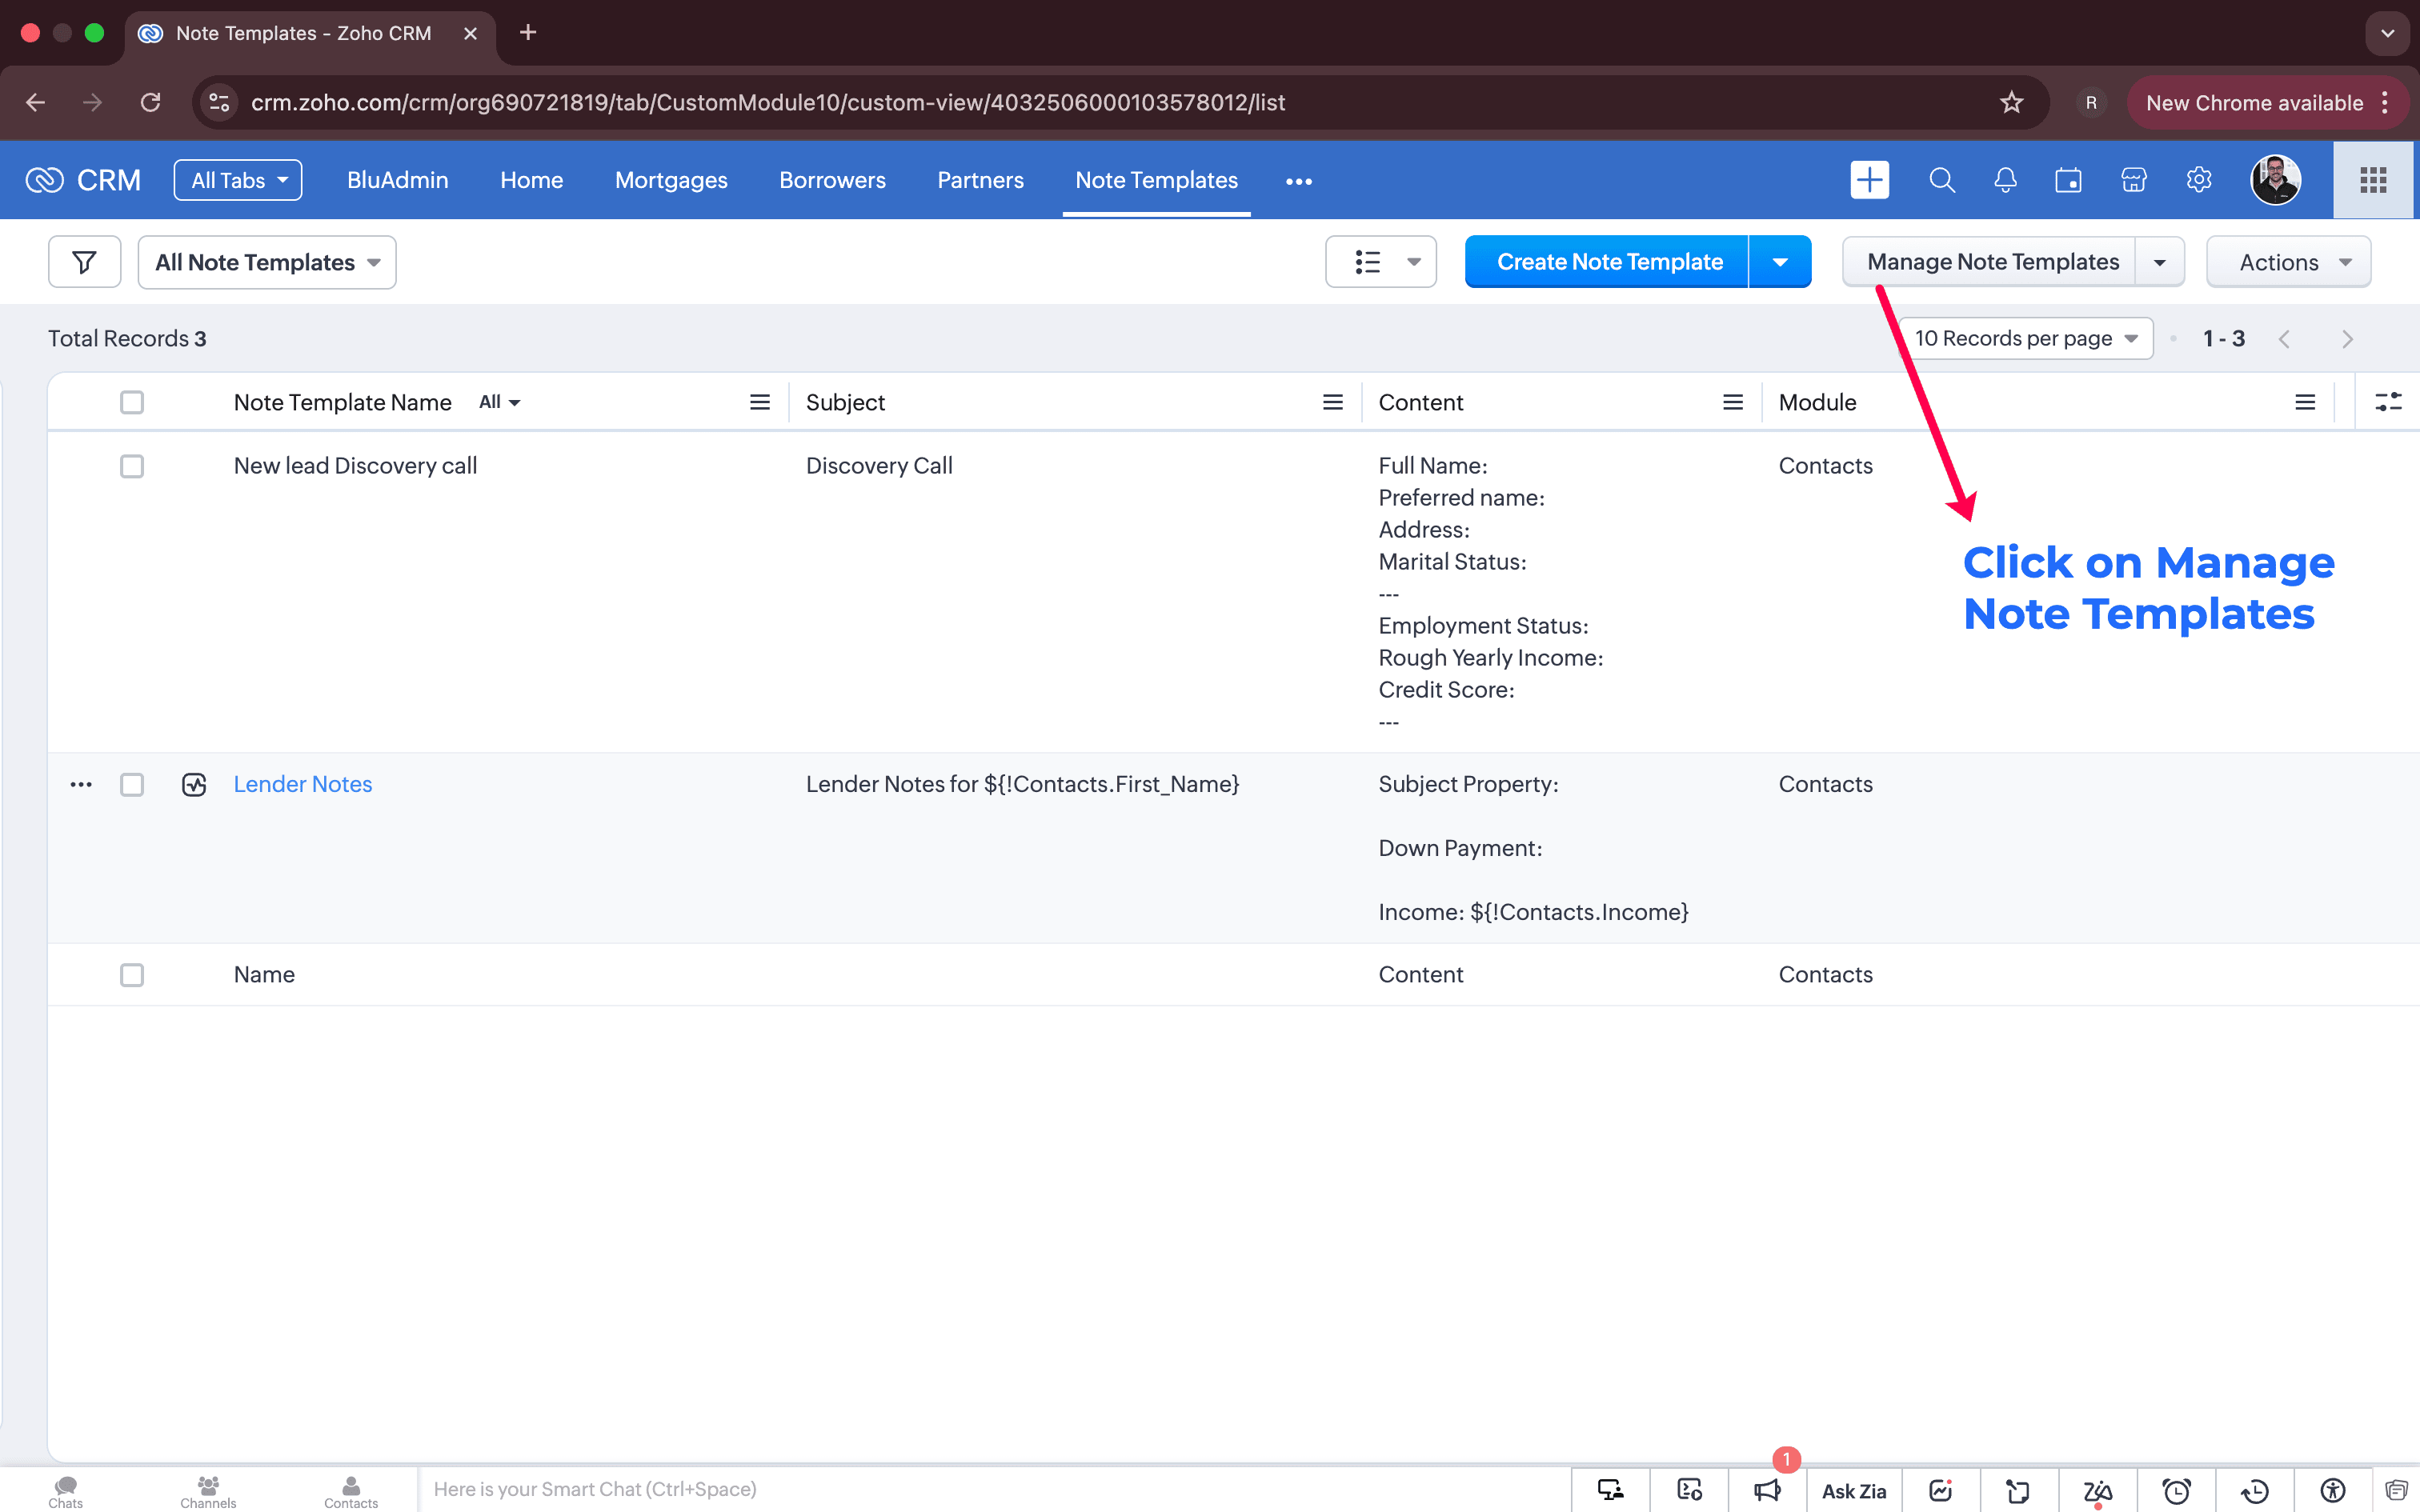Go to the Home tab
Image resolution: width=2420 pixels, height=1512 pixels.
531,180
